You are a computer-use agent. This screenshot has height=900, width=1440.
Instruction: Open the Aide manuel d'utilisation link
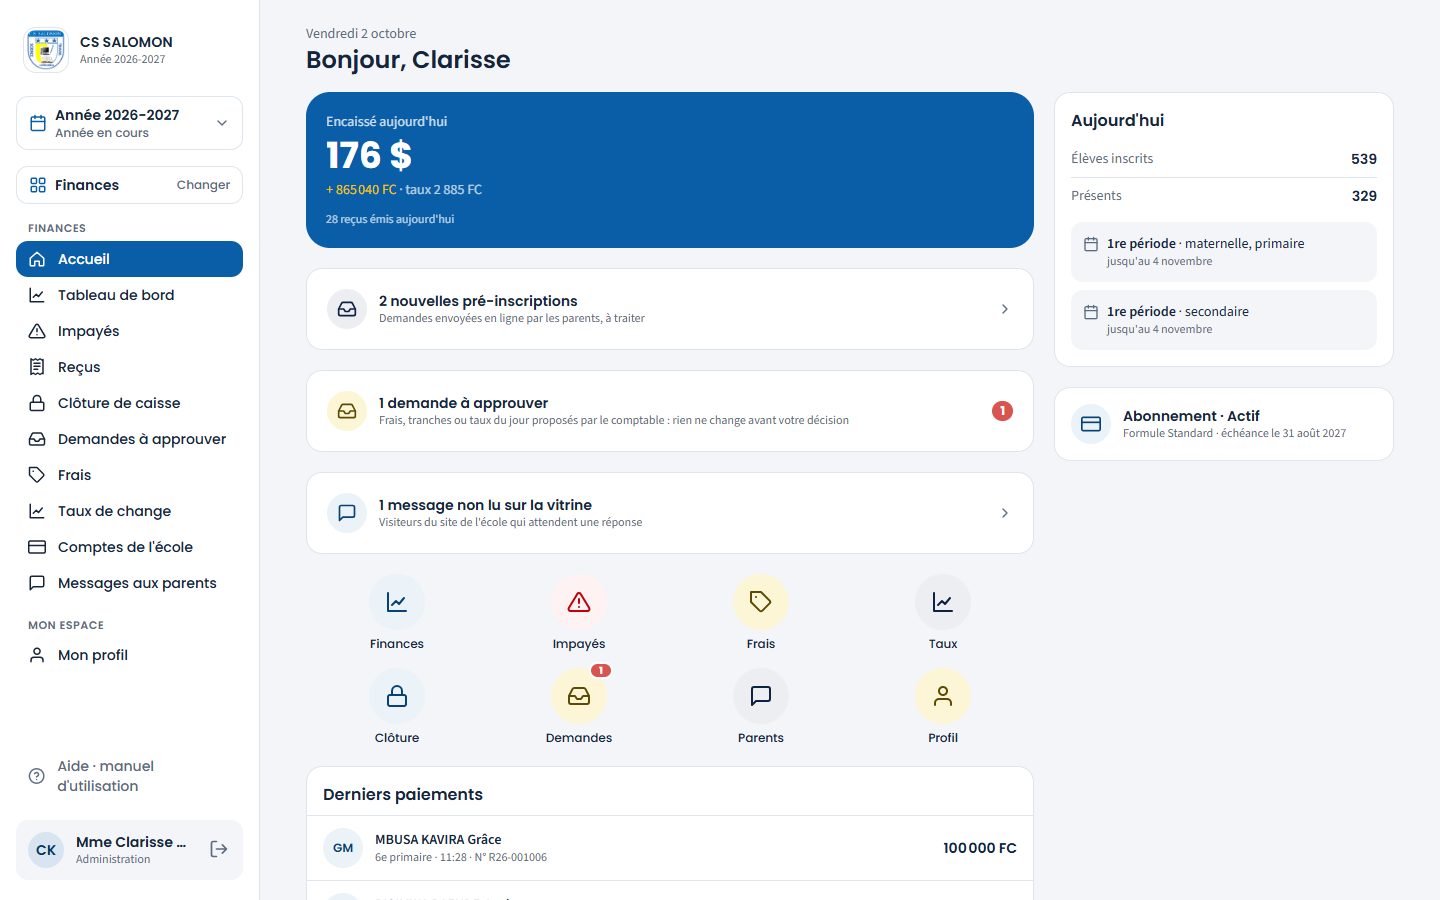click(x=129, y=776)
